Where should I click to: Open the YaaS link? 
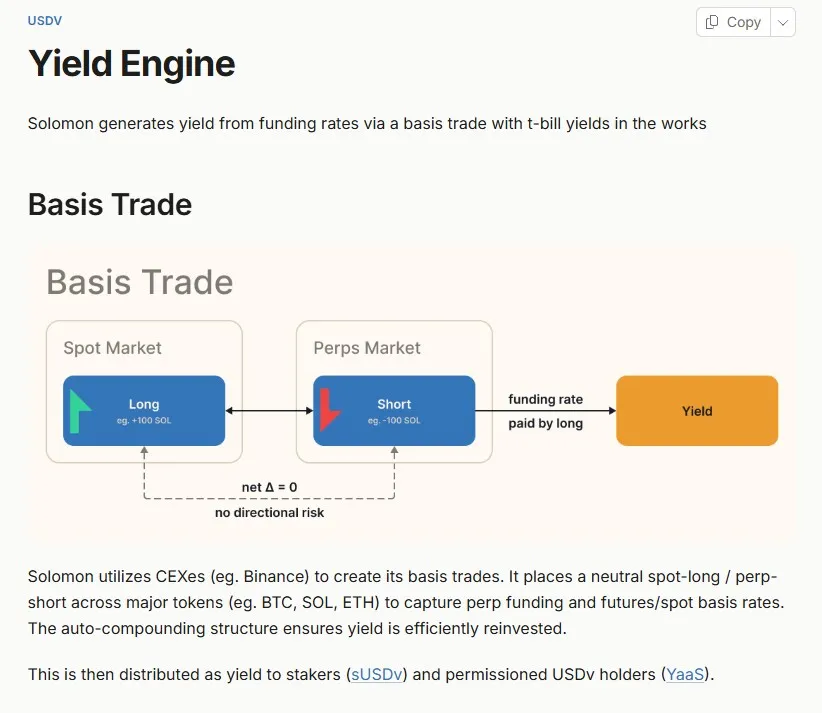tap(685, 674)
